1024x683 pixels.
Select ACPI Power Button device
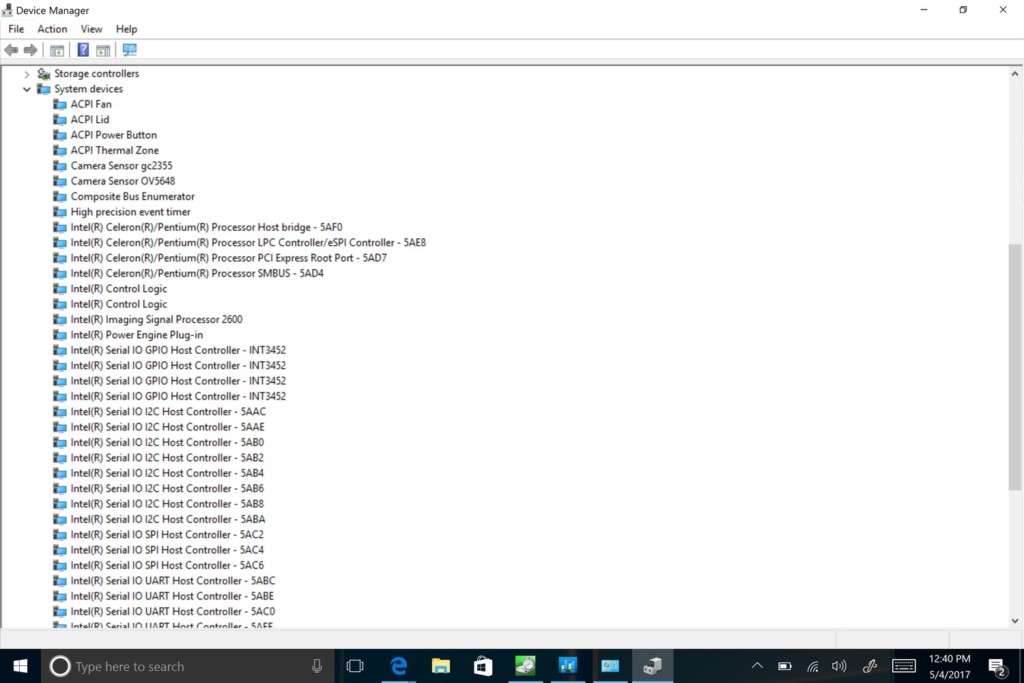coord(114,135)
